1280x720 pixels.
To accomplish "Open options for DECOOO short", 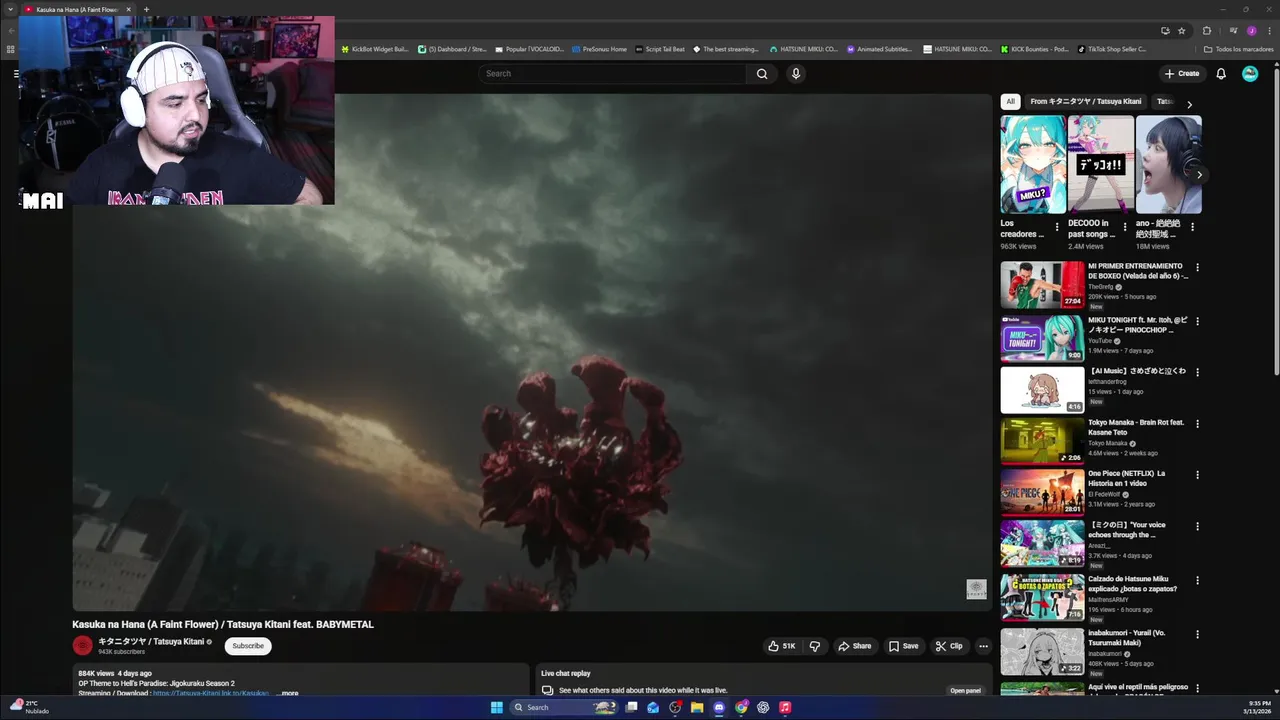I will tap(1124, 227).
